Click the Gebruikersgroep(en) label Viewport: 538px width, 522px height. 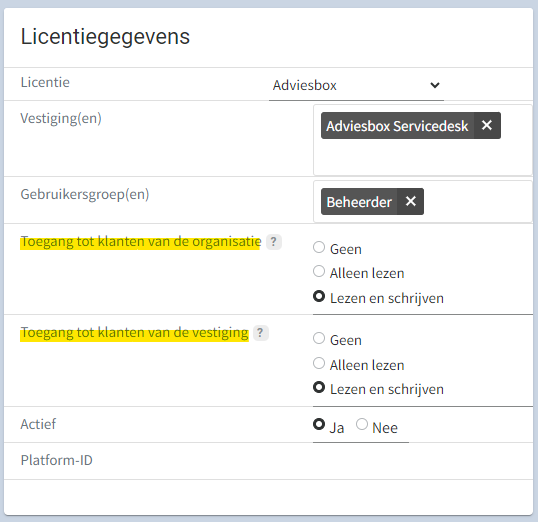(x=85, y=195)
